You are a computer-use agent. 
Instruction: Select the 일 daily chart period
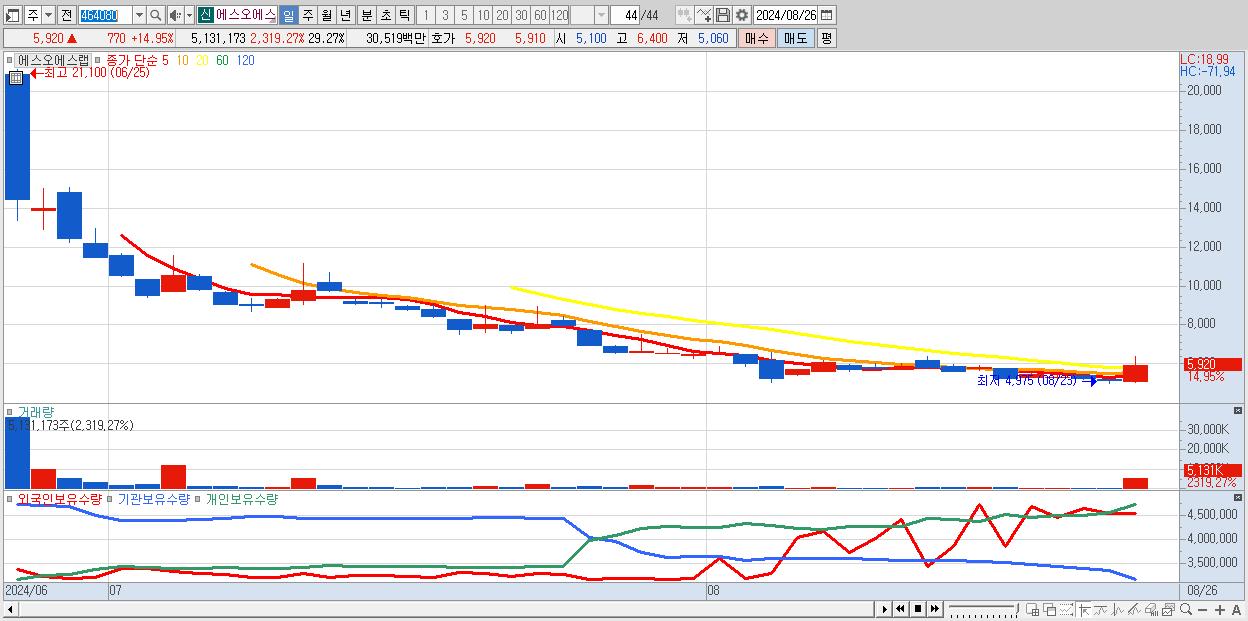pos(288,15)
